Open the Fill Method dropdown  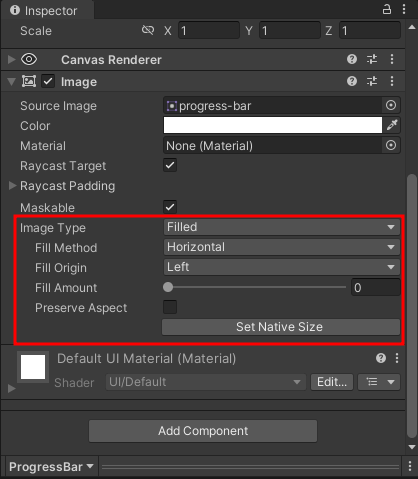[282, 247]
